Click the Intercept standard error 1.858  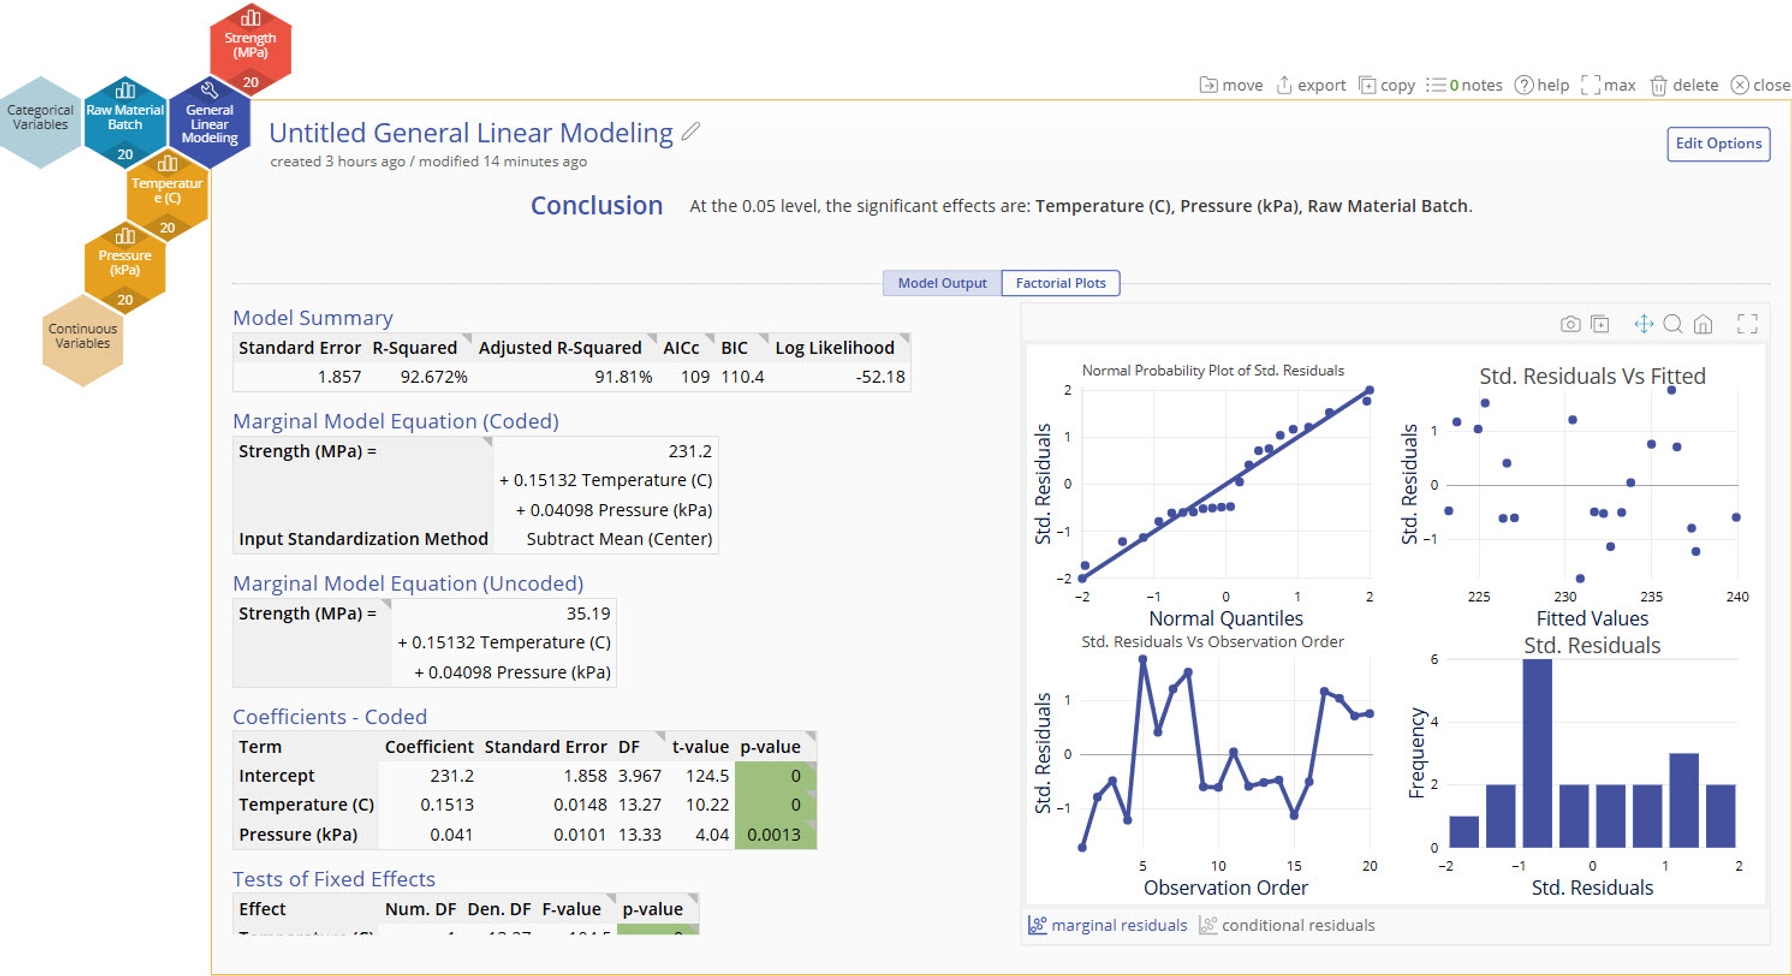pos(585,776)
